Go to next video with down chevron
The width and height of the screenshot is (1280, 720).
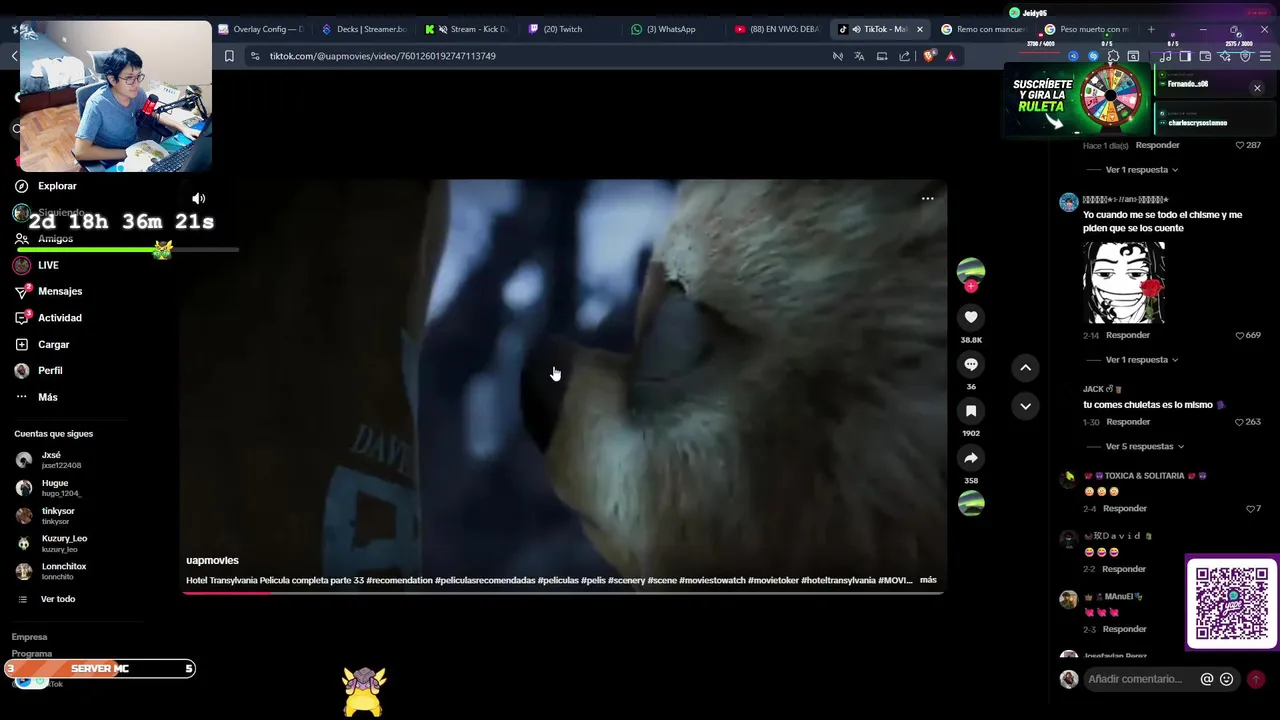click(x=1025, y=406)
